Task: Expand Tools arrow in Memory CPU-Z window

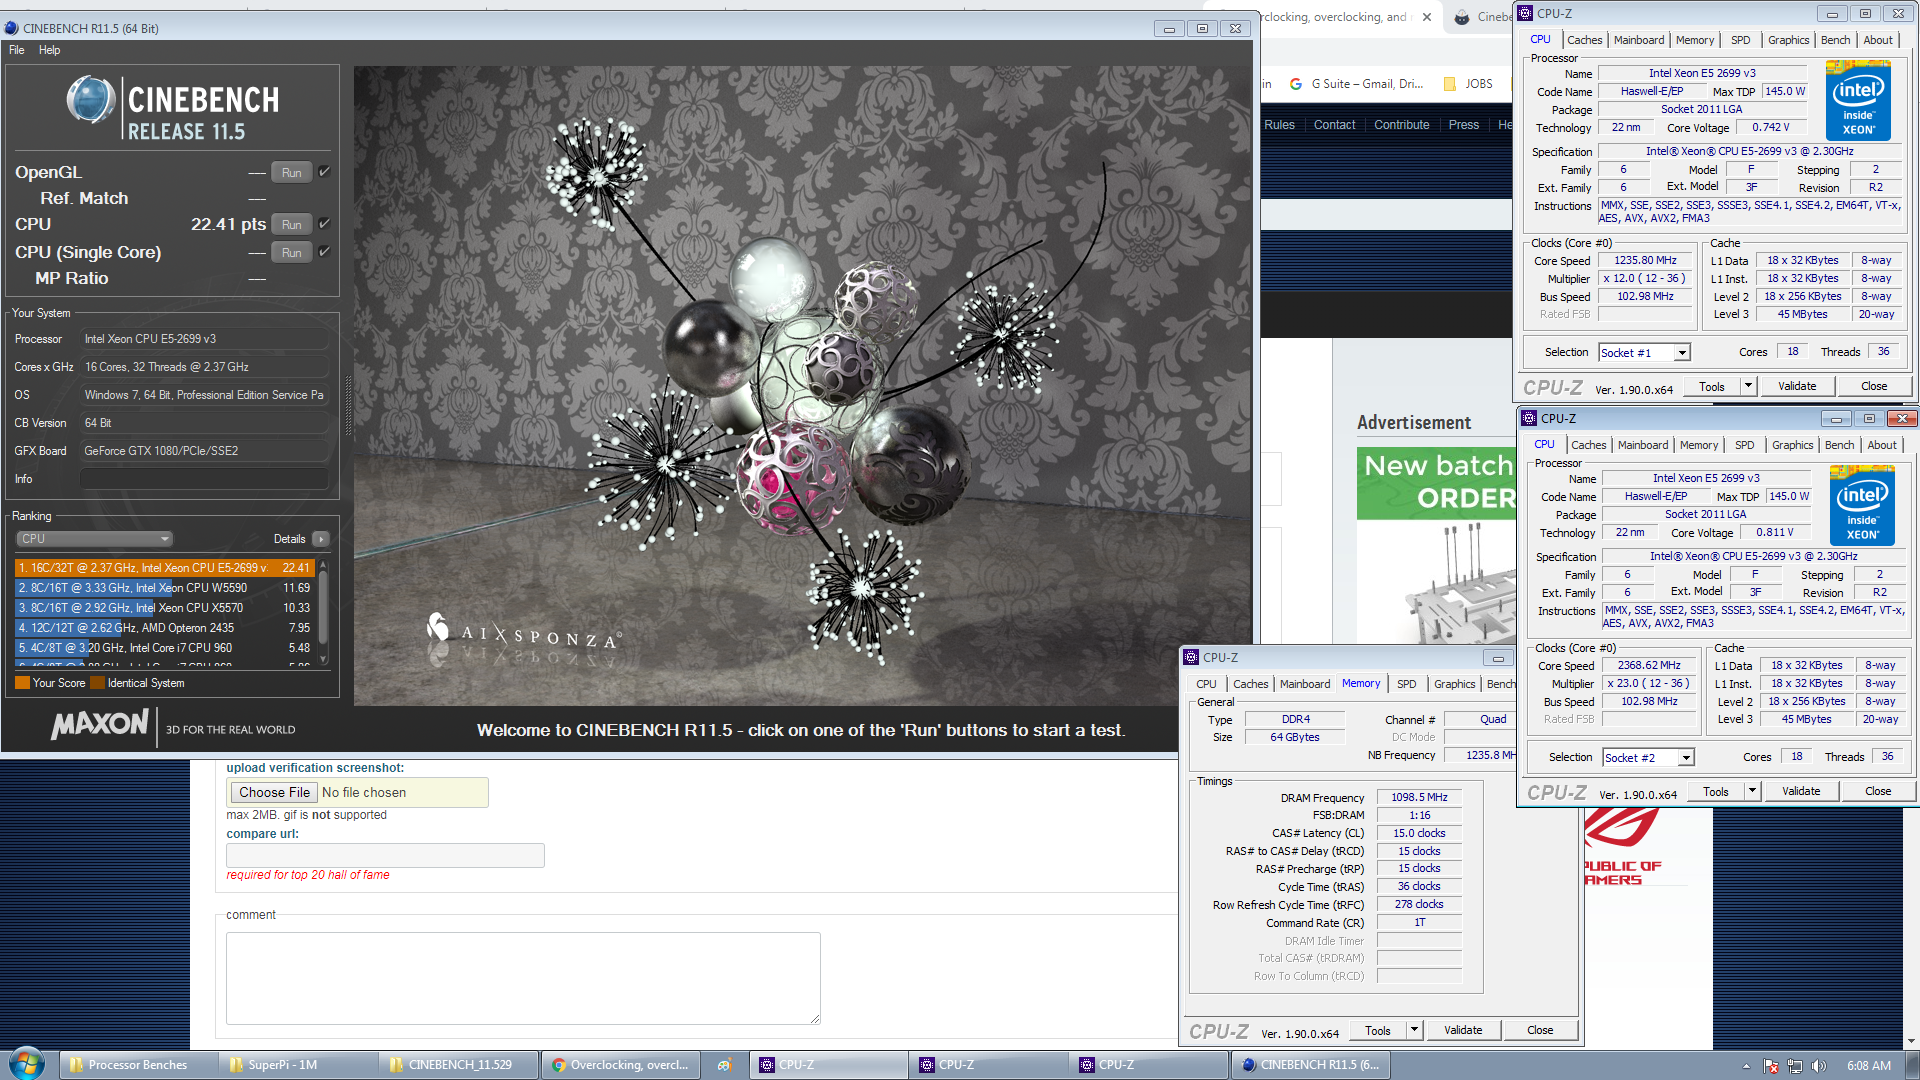Action: pyautogui.click(x=1414, y=1030)
